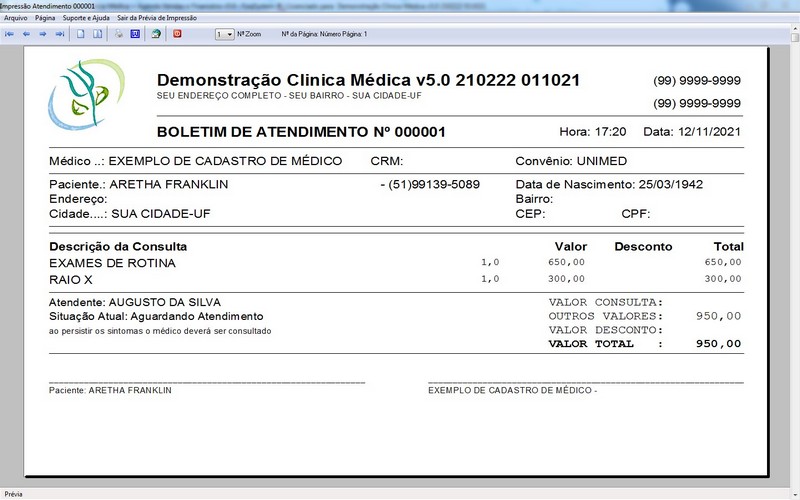This screenshot has height=500, width=800.
Task: Click 'Atendente: AUGUSTO DA SILVA'
Action: click(x=135, y=303)
